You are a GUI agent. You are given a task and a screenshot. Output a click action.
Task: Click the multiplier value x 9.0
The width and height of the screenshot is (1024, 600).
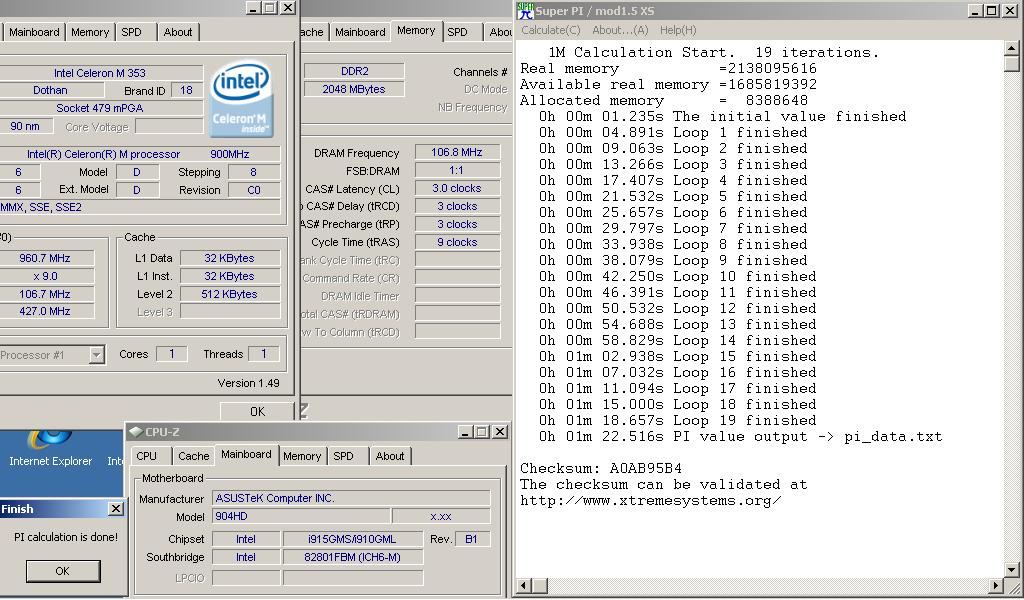coord(45,276)
